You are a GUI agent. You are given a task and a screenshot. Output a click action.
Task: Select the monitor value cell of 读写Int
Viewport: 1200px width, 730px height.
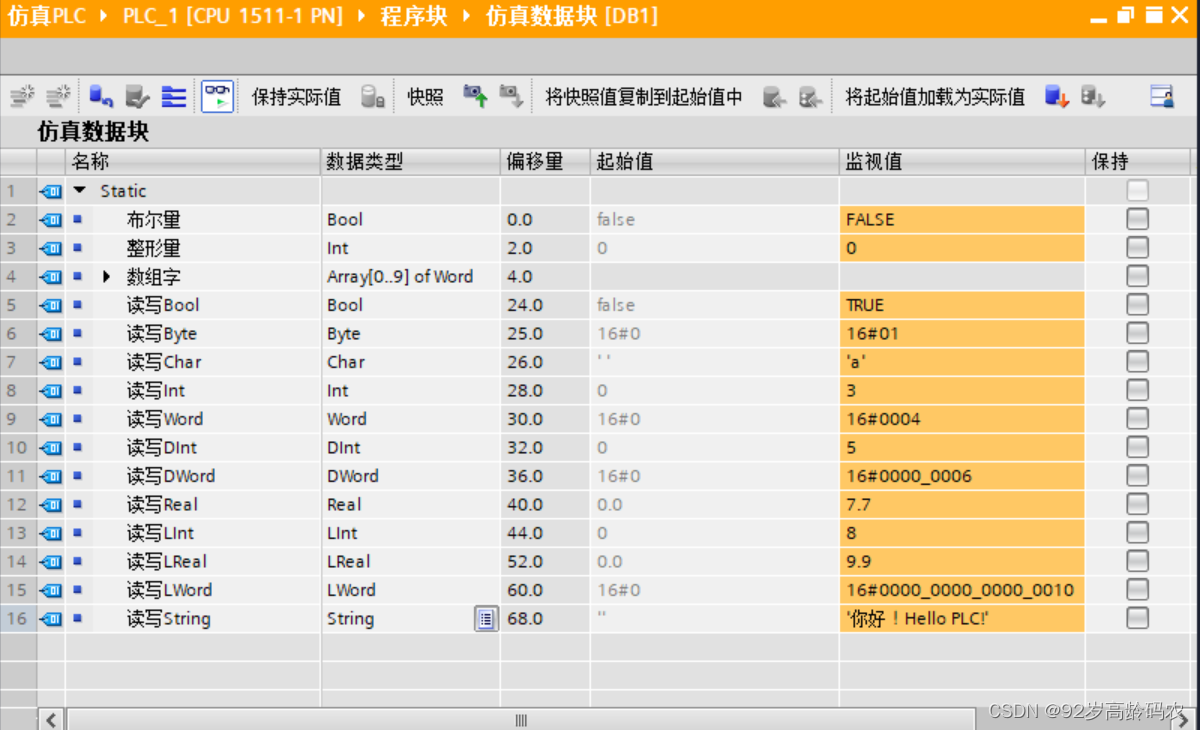tap(960, 391)
